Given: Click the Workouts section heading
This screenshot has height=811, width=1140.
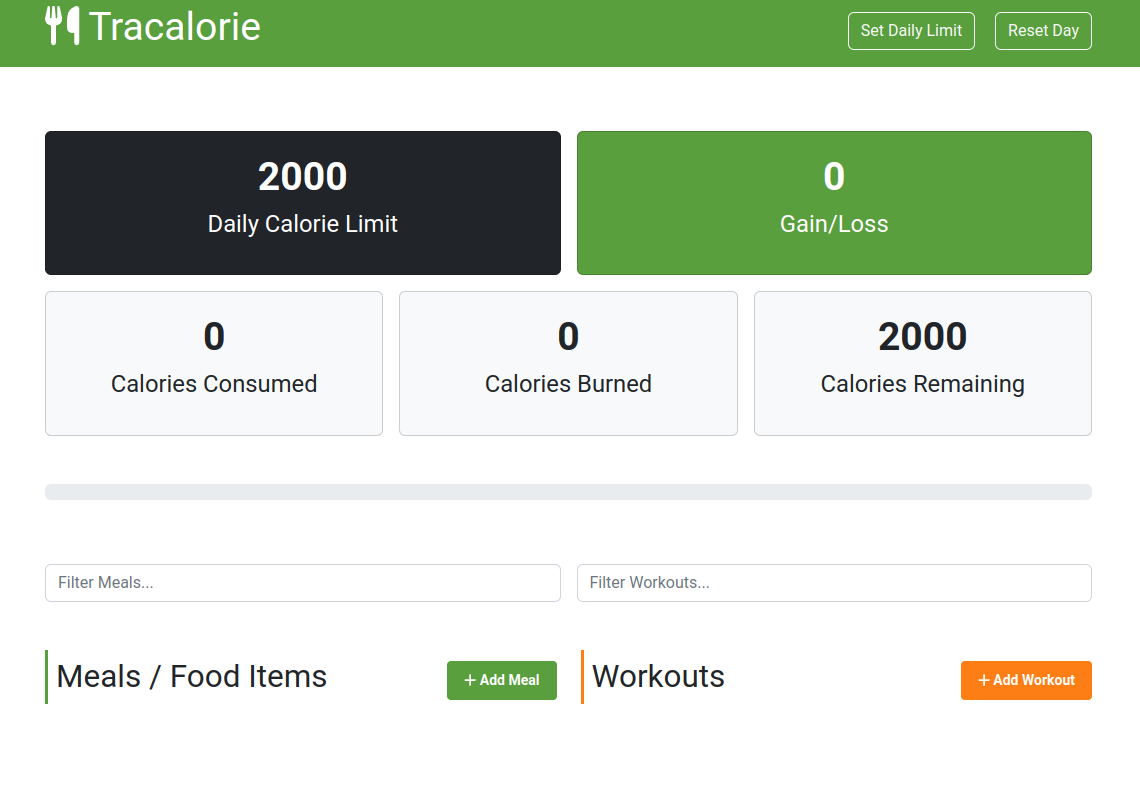Looking at the screenshot, I should (658, 676).
